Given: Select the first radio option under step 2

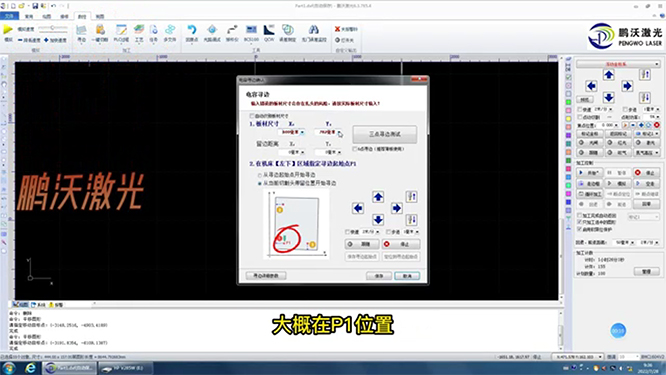Looking at the screenshot, I should click(260, 175).
